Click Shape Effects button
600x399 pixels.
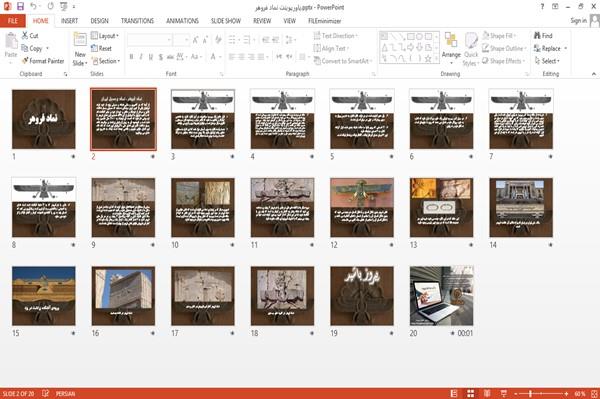coord(504,61)
